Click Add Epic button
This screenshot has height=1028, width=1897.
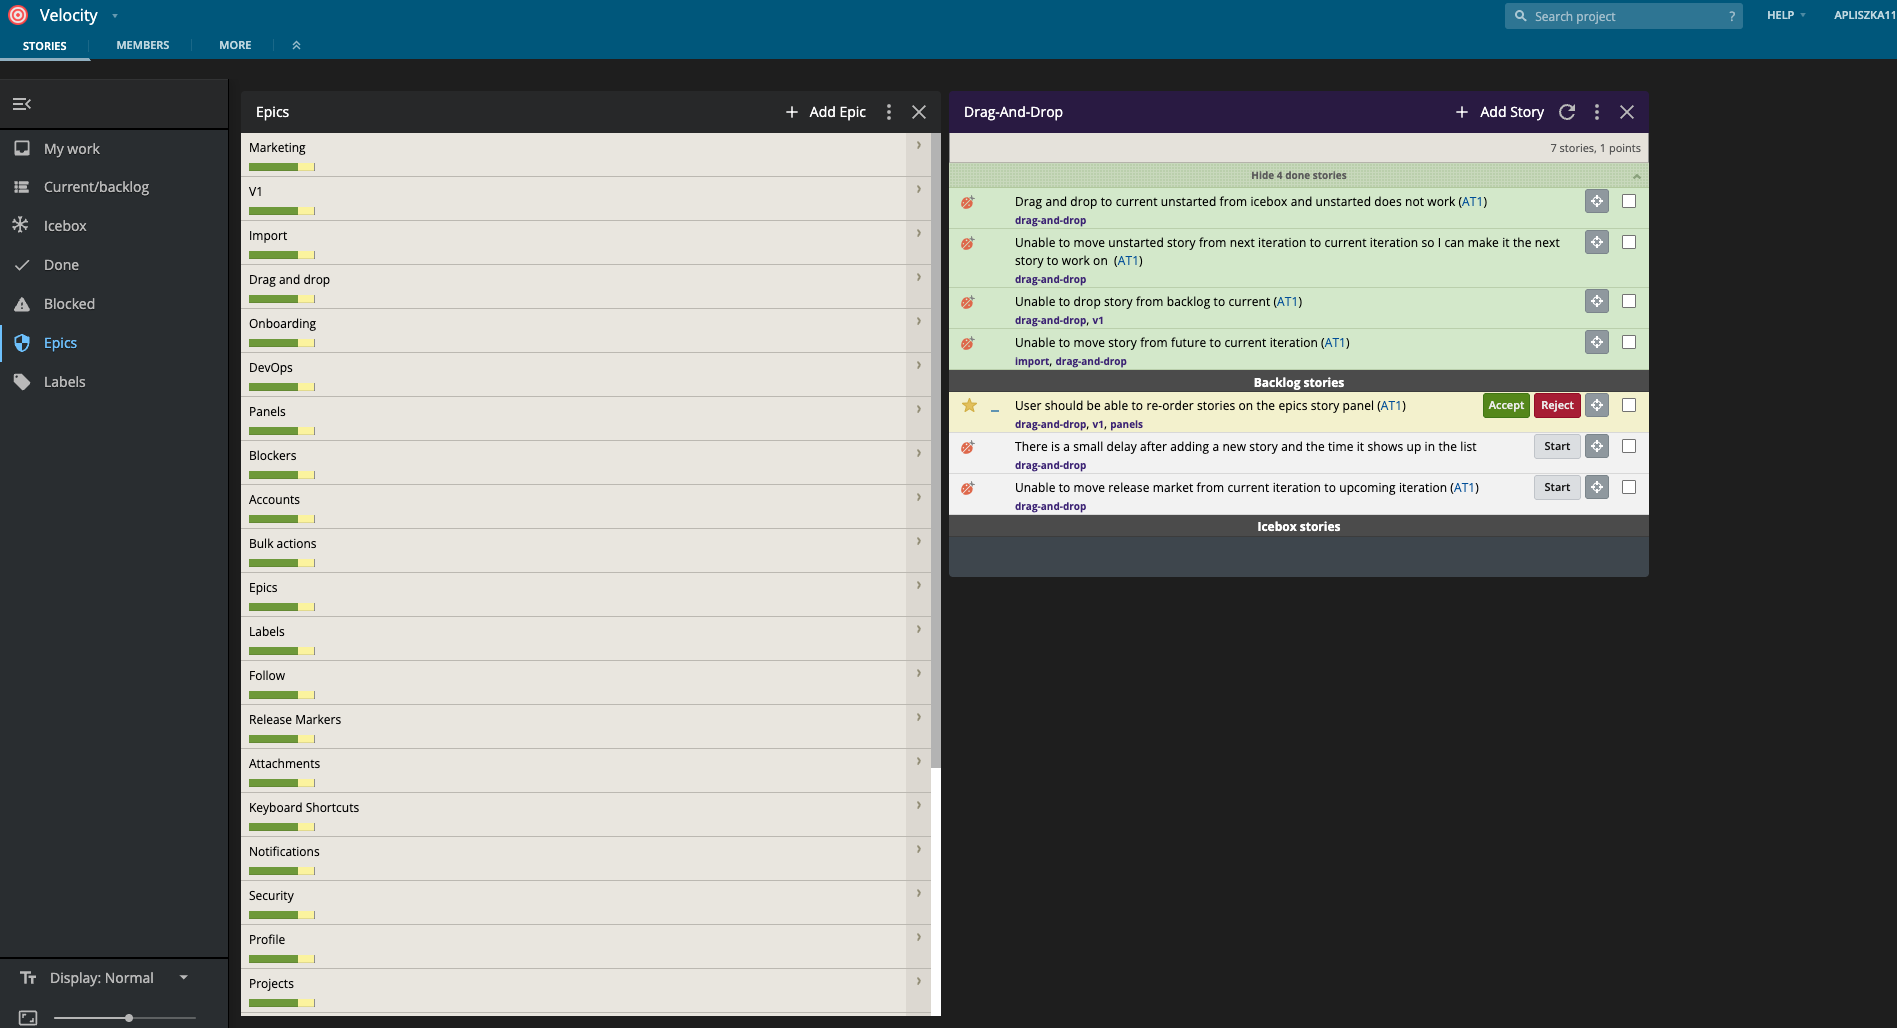coord(826,112)
